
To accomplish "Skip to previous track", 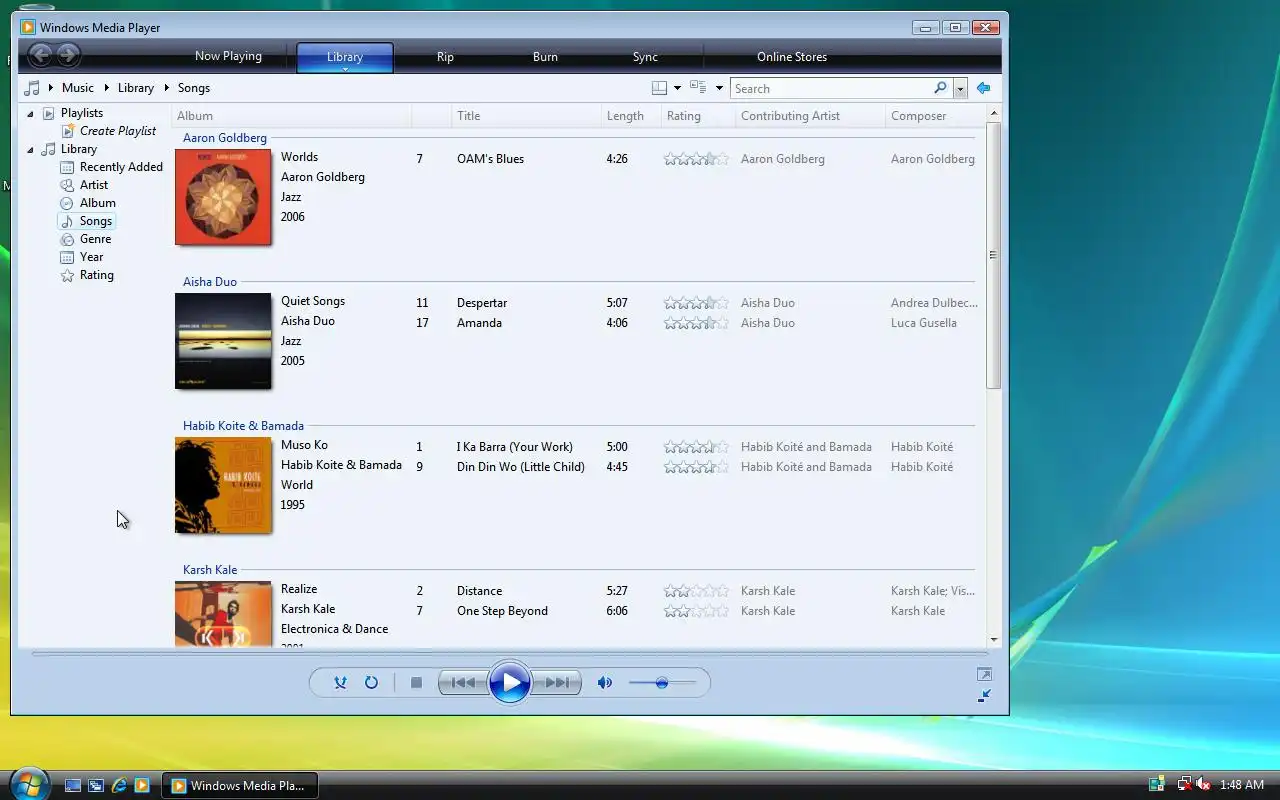I will 463,682.
